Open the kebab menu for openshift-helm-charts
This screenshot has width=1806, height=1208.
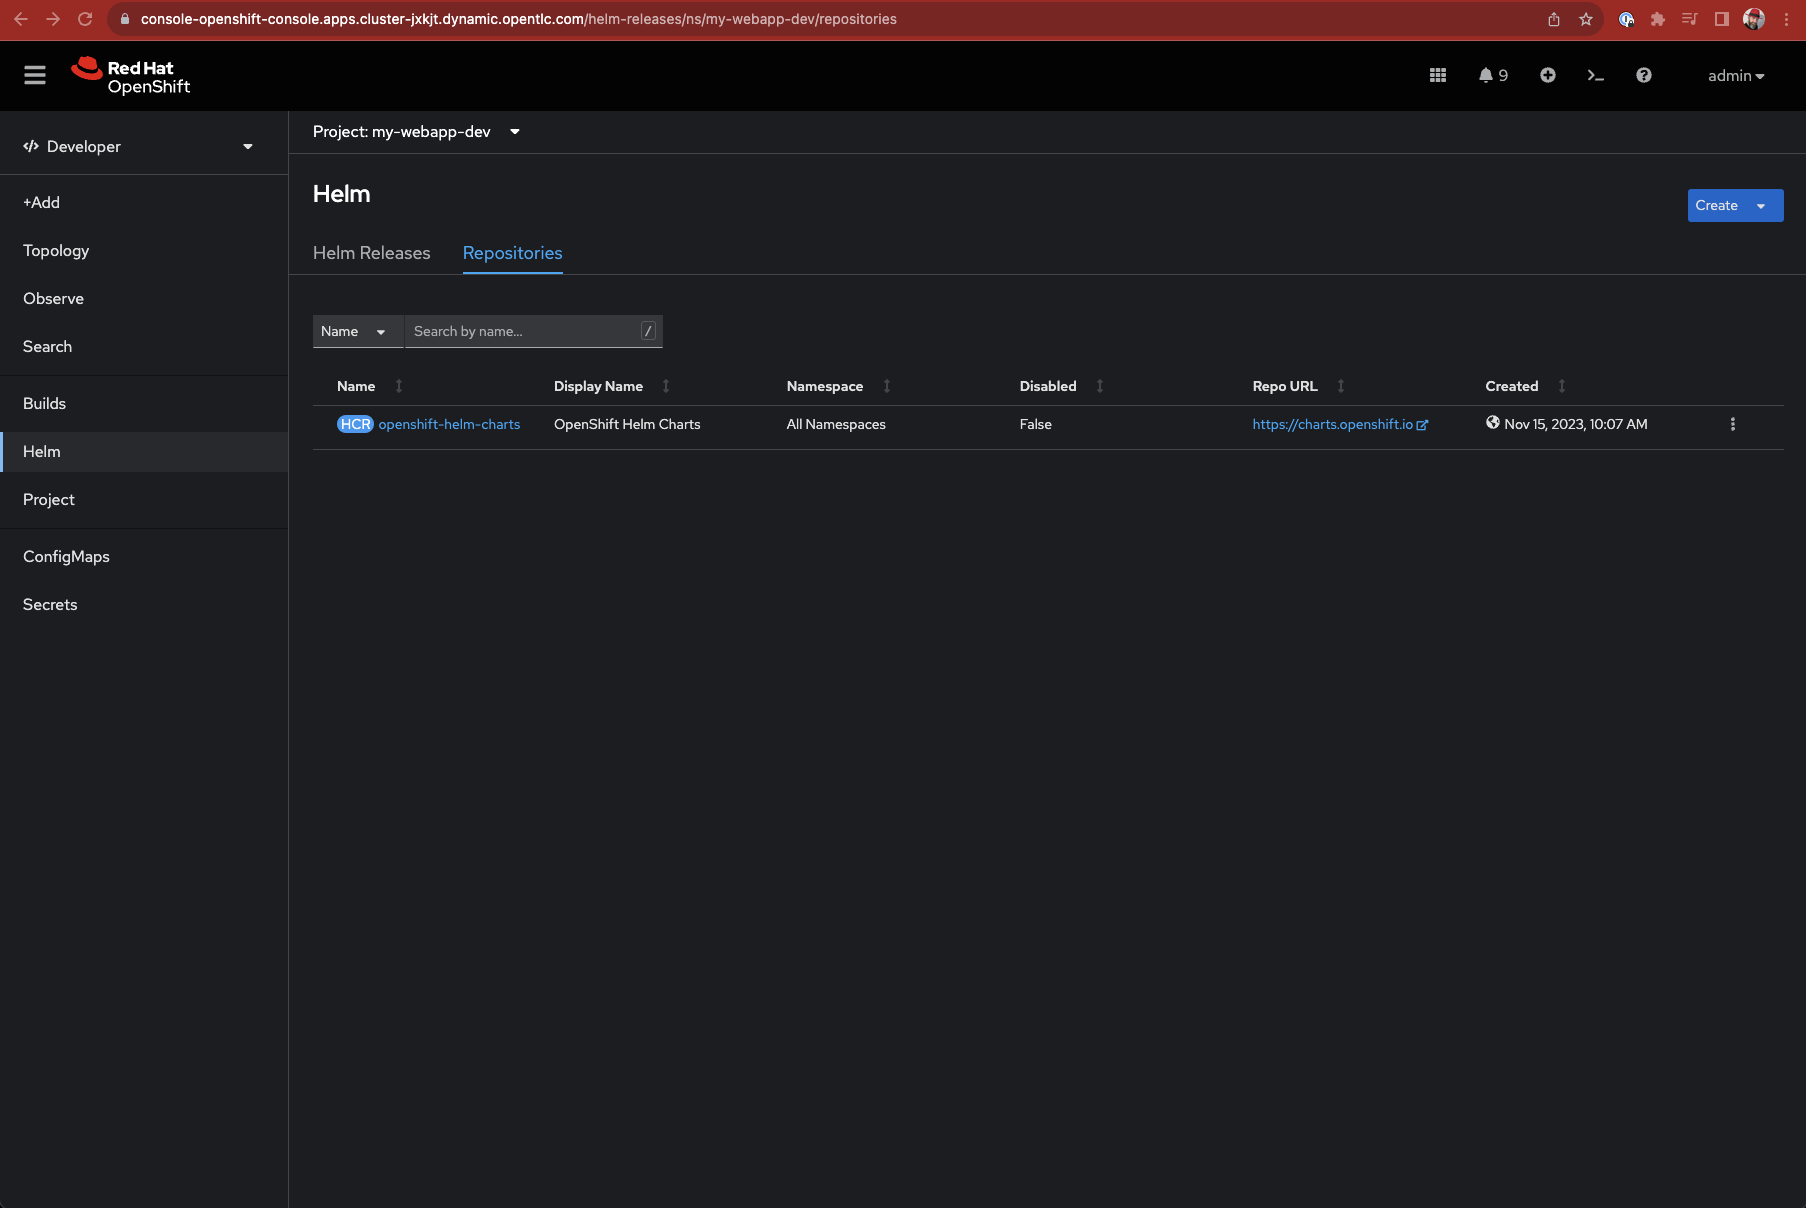(1733, 424)
